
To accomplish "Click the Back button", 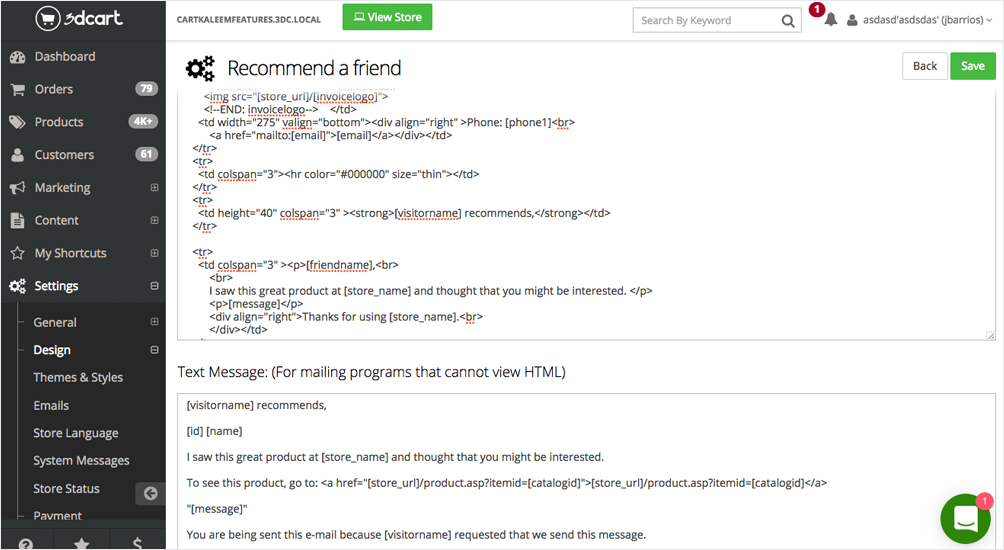I will pos(925,66).
